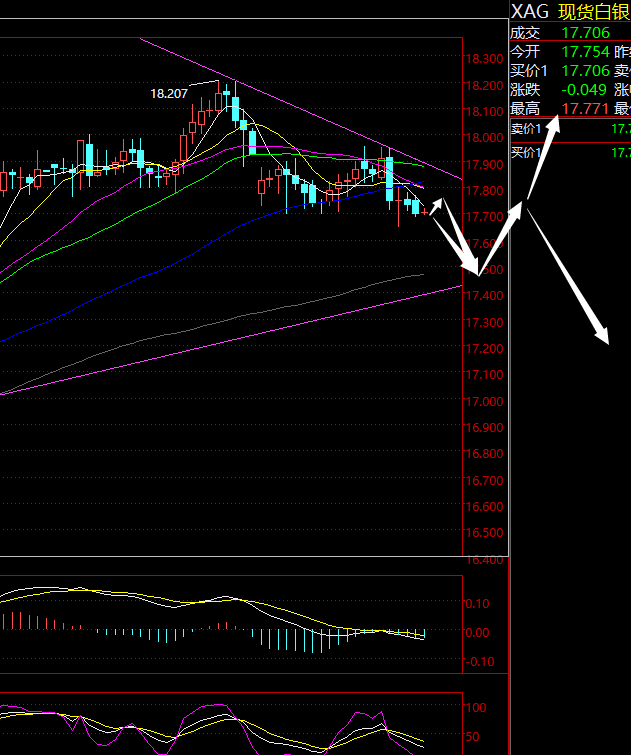Click the 50 label on oscillator axis
The image size is (631, 755).
coord(472,736)
